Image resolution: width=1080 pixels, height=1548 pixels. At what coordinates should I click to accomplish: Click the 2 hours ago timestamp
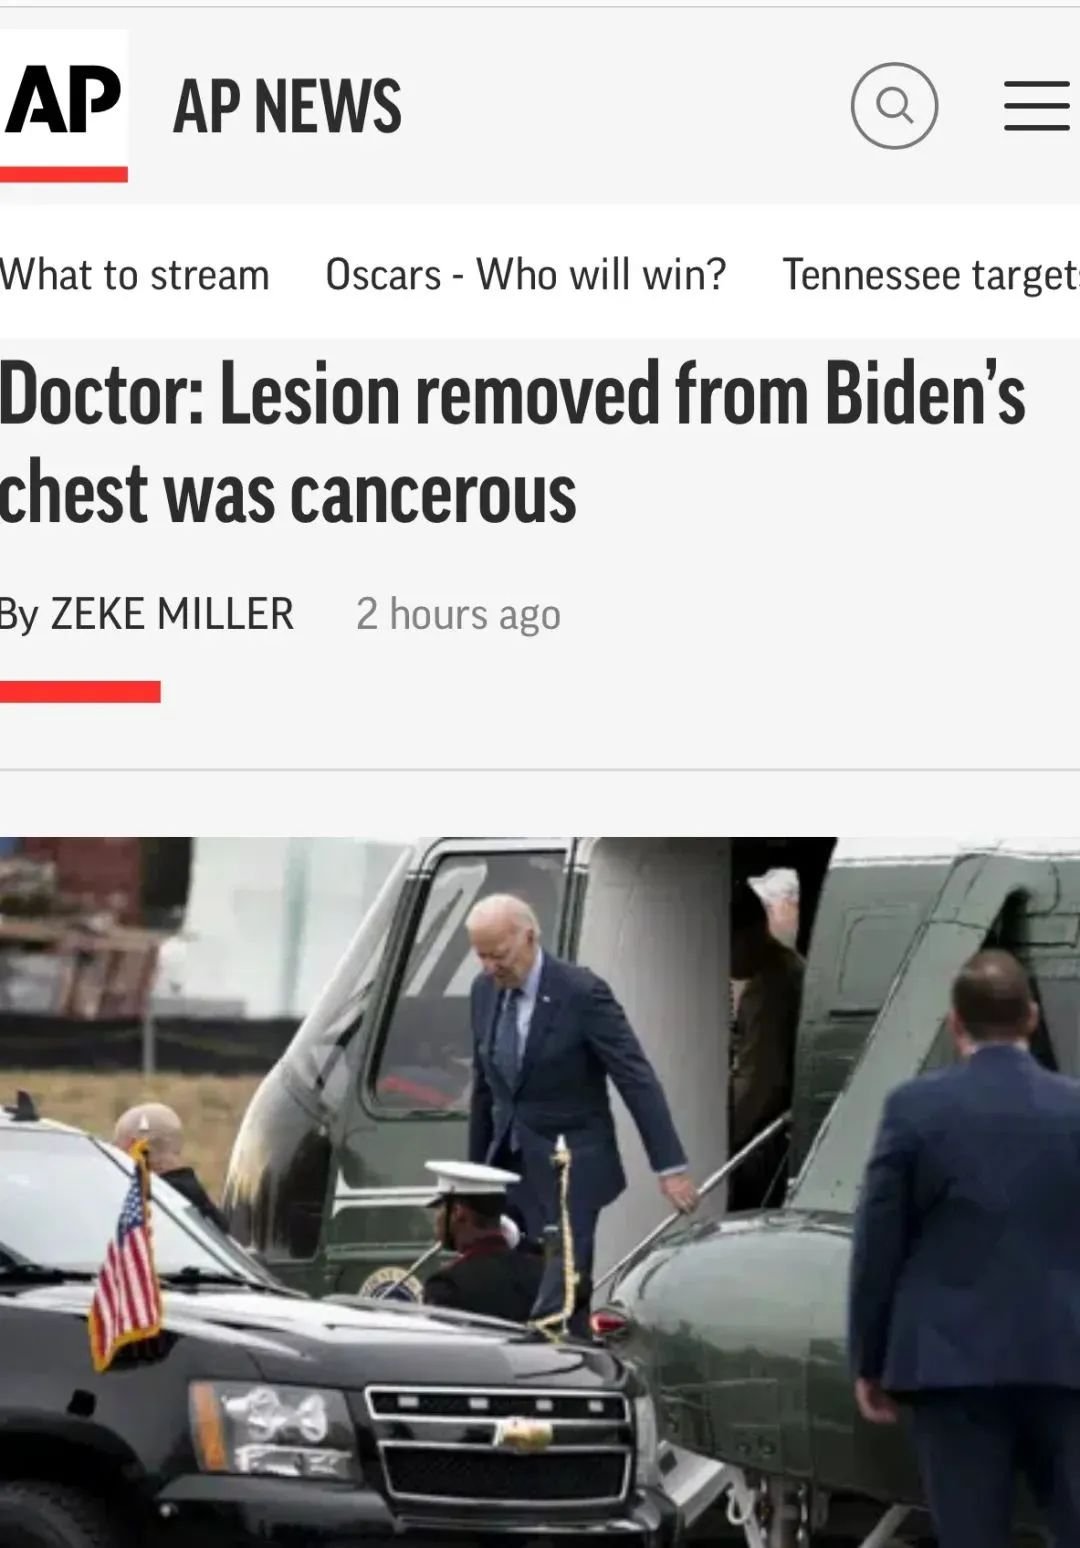(x=458, y=614)
